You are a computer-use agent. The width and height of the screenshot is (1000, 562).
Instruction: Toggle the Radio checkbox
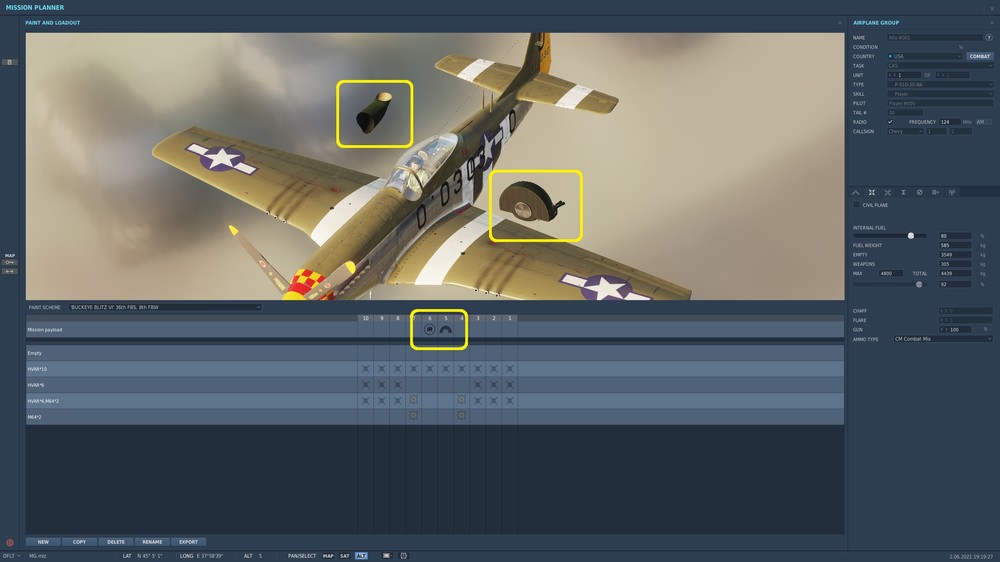click(890, 122)
